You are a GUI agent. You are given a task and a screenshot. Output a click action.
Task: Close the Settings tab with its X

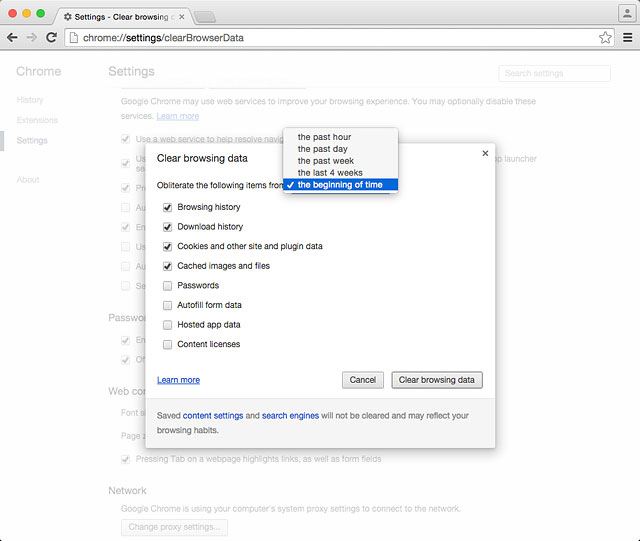point(182,17)
